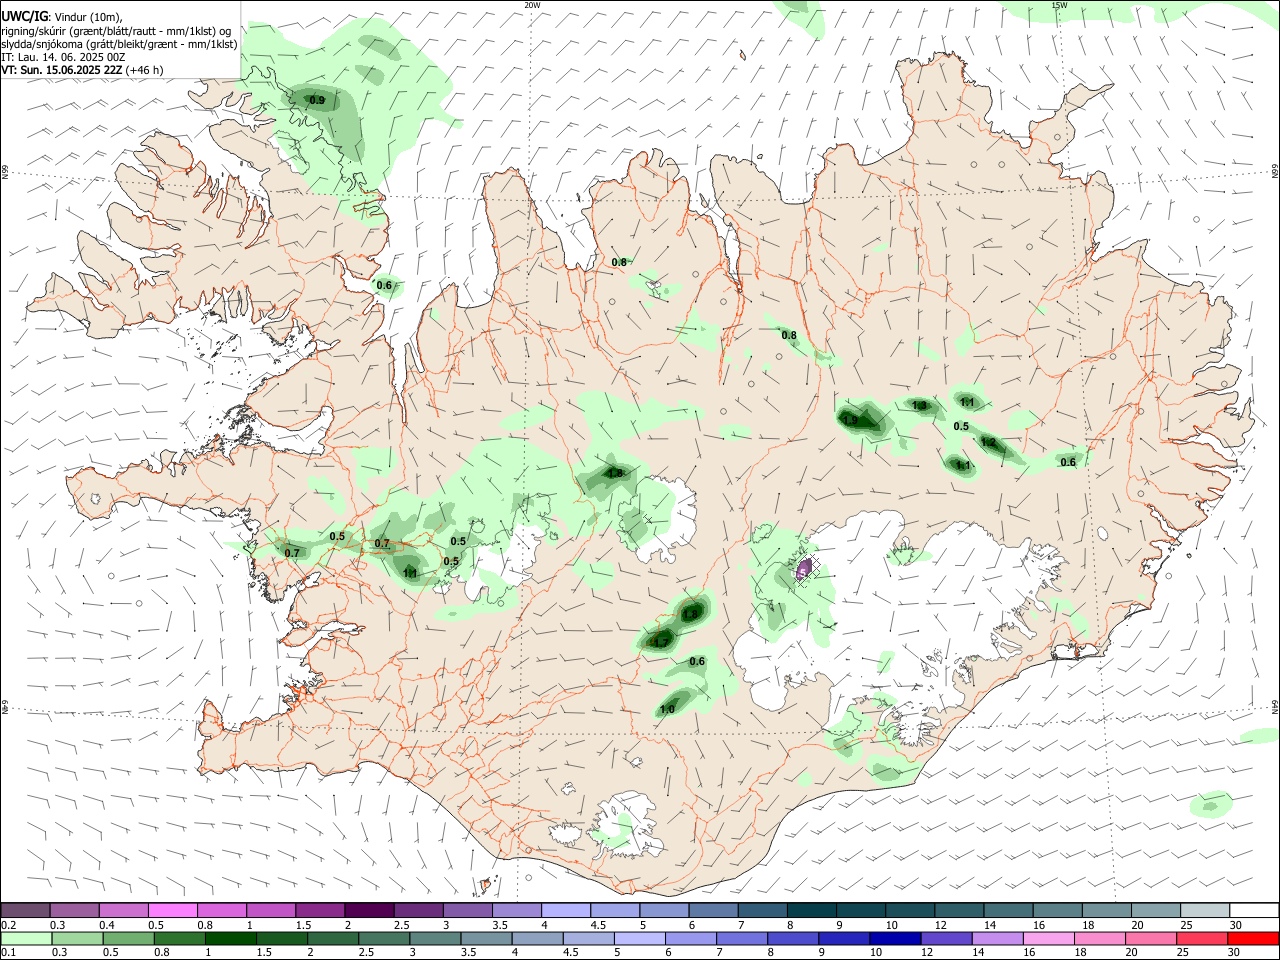Image resolution: width=1280 pixels, height=960 pixels.
Task: Pick the 3–3.5 violet swatch in upper legend row
Action: coord(467,910)
